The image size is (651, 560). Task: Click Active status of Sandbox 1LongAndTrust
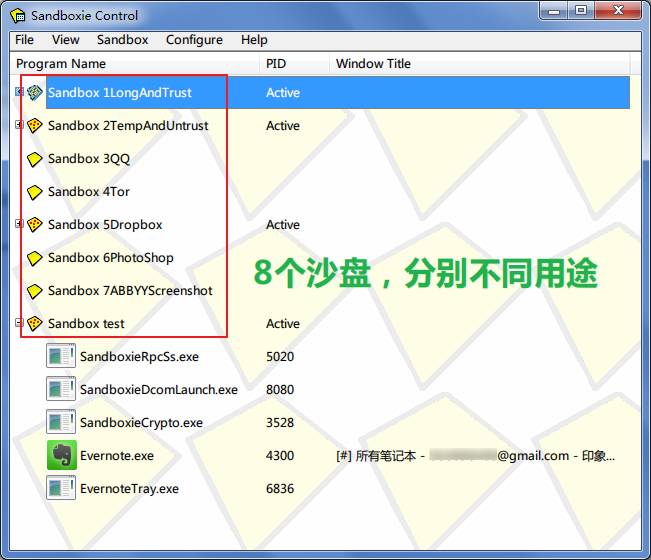point(283,93)
